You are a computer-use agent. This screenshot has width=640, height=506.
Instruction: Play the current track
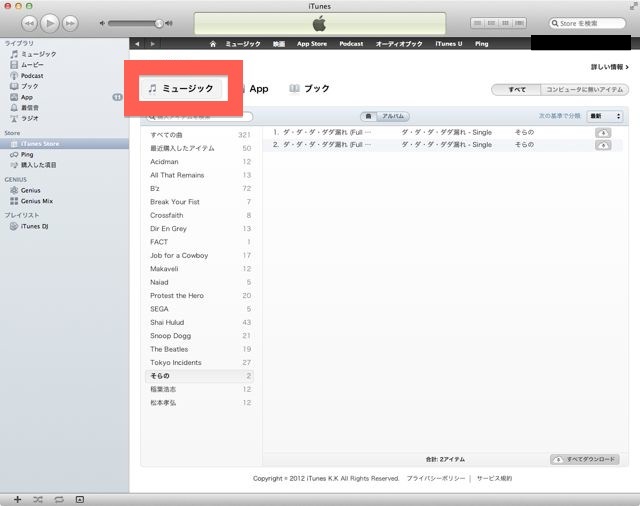pyautogui.click(x=50, y=24)
